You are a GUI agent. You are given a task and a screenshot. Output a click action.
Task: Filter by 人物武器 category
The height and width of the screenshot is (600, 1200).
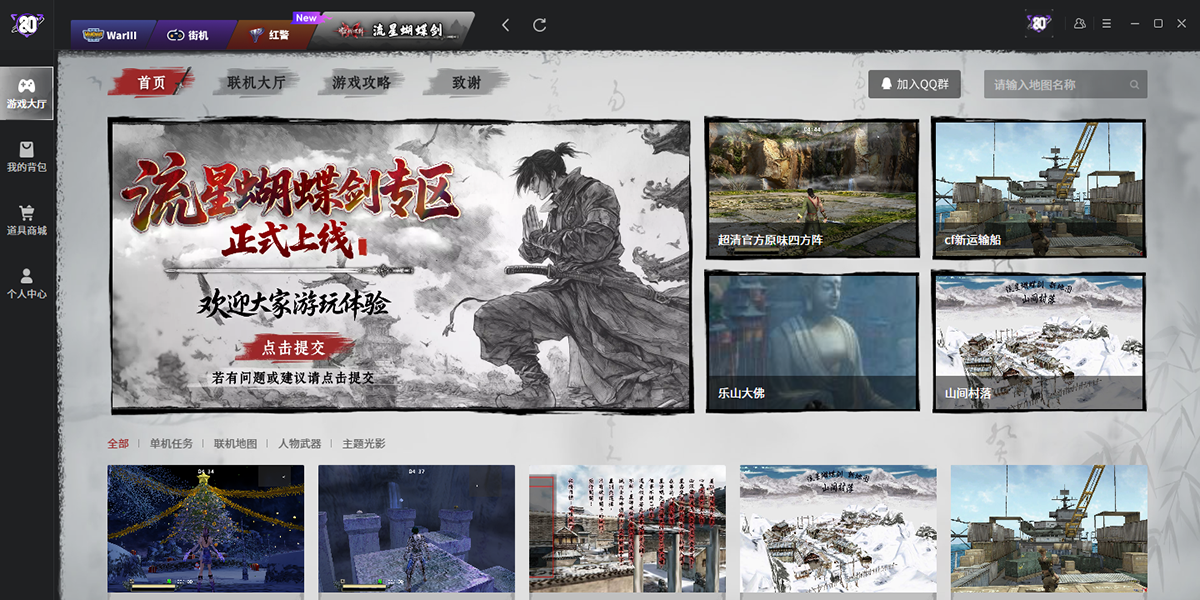click(x=299, y=444)
